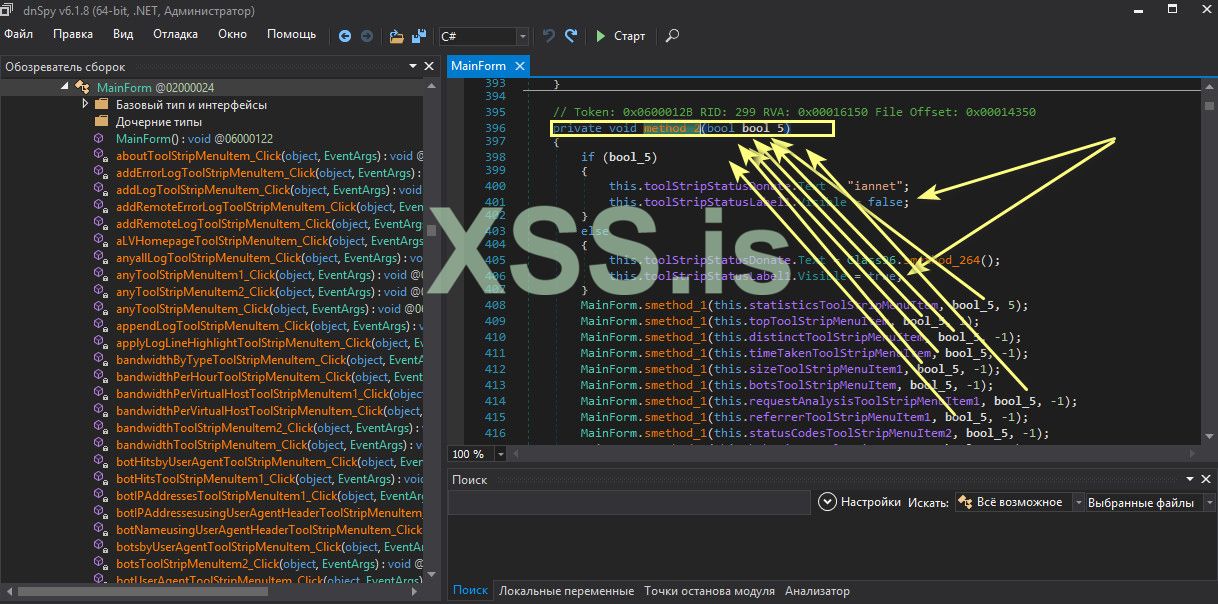Click the open file folder icon
The width and height of the screenshot is (1218, 604).
(x=396, y=36)
